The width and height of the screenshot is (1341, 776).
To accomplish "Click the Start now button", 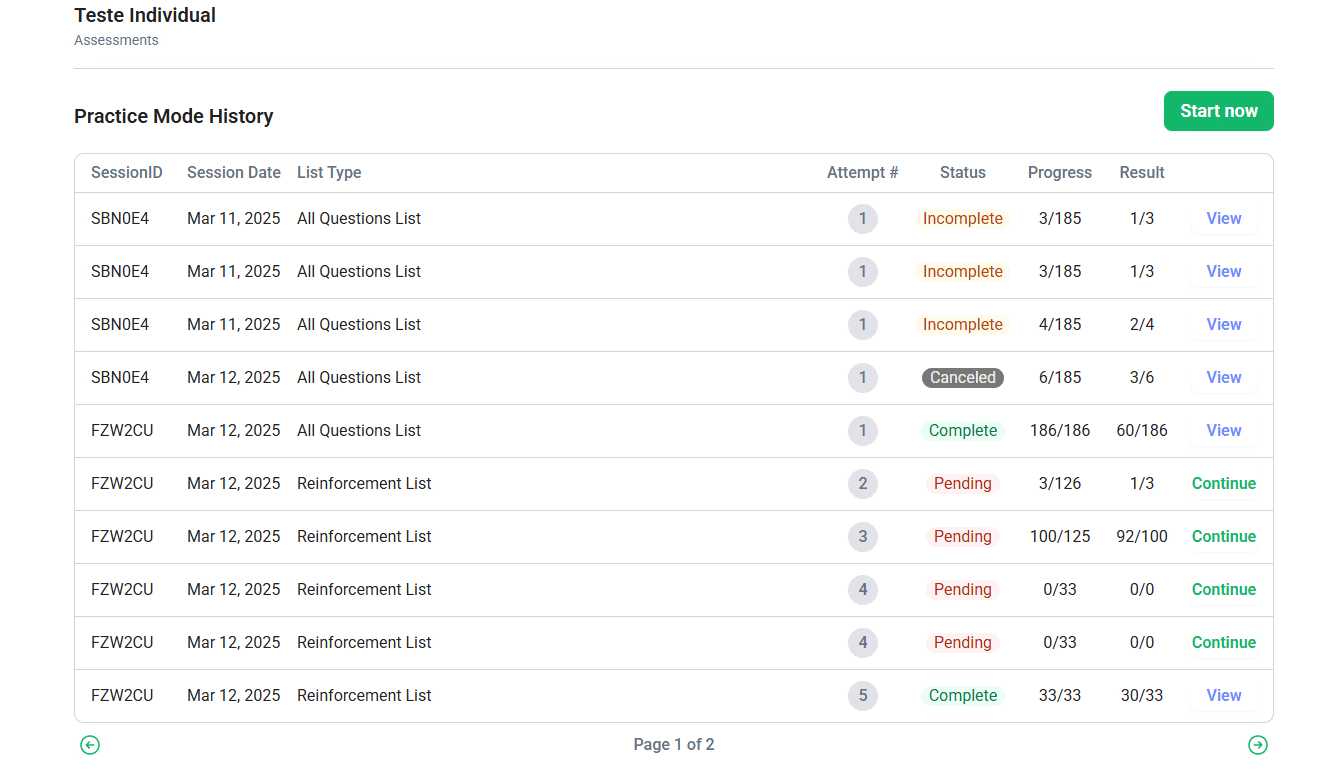I will pos(1219,111).
